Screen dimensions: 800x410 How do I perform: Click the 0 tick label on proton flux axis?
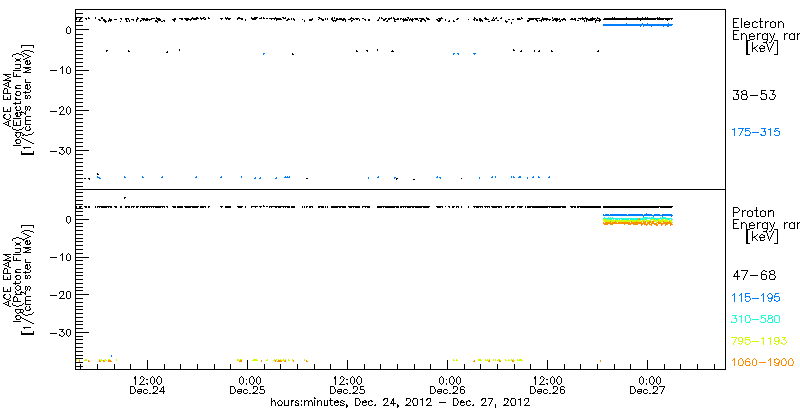[x=67, y=220]
